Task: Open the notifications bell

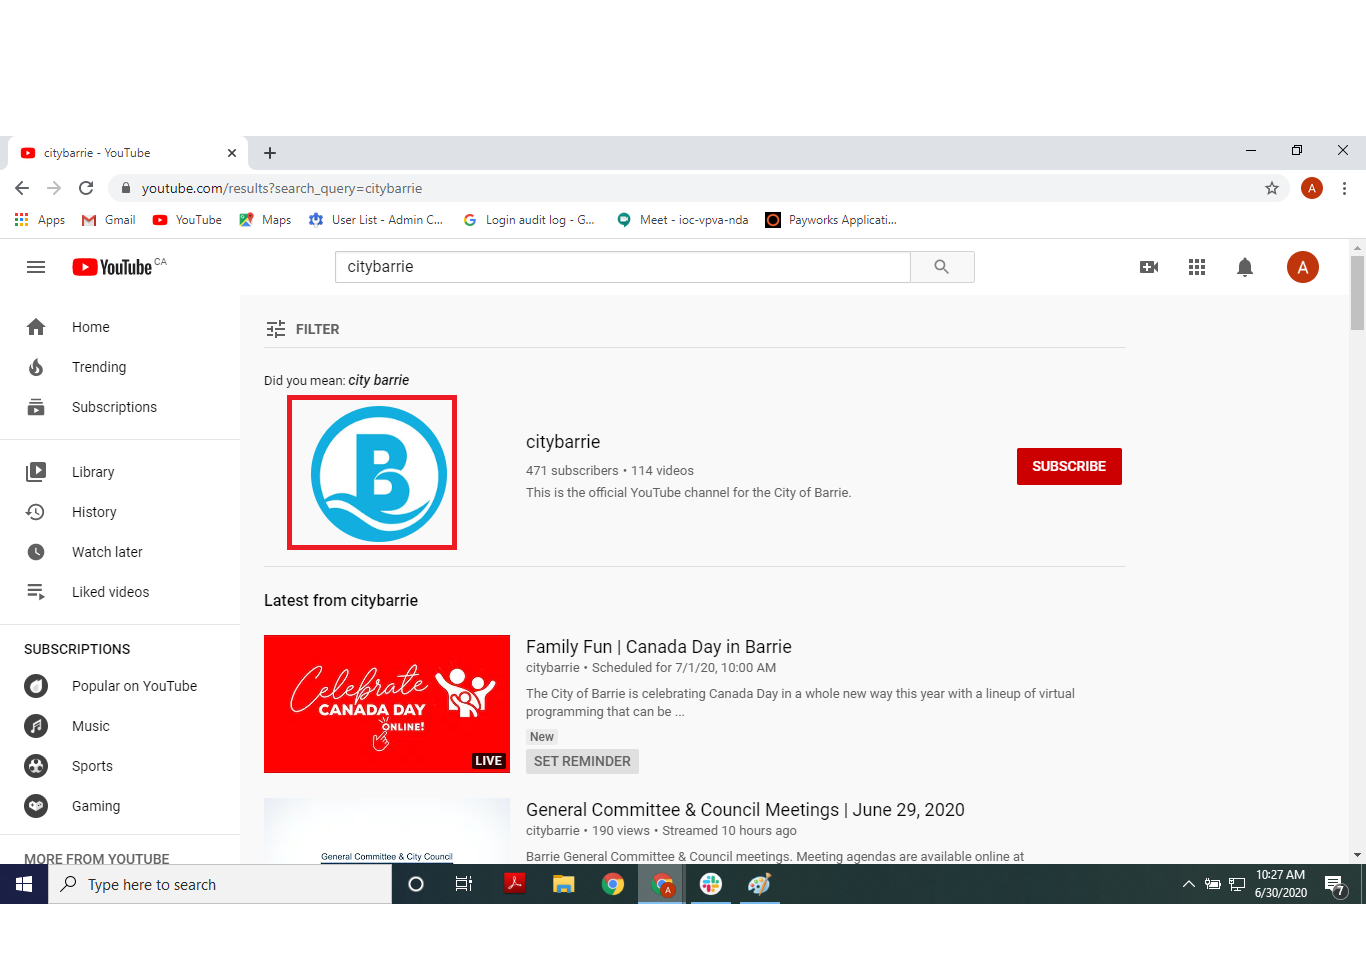Action: (x=1245, y=267)
